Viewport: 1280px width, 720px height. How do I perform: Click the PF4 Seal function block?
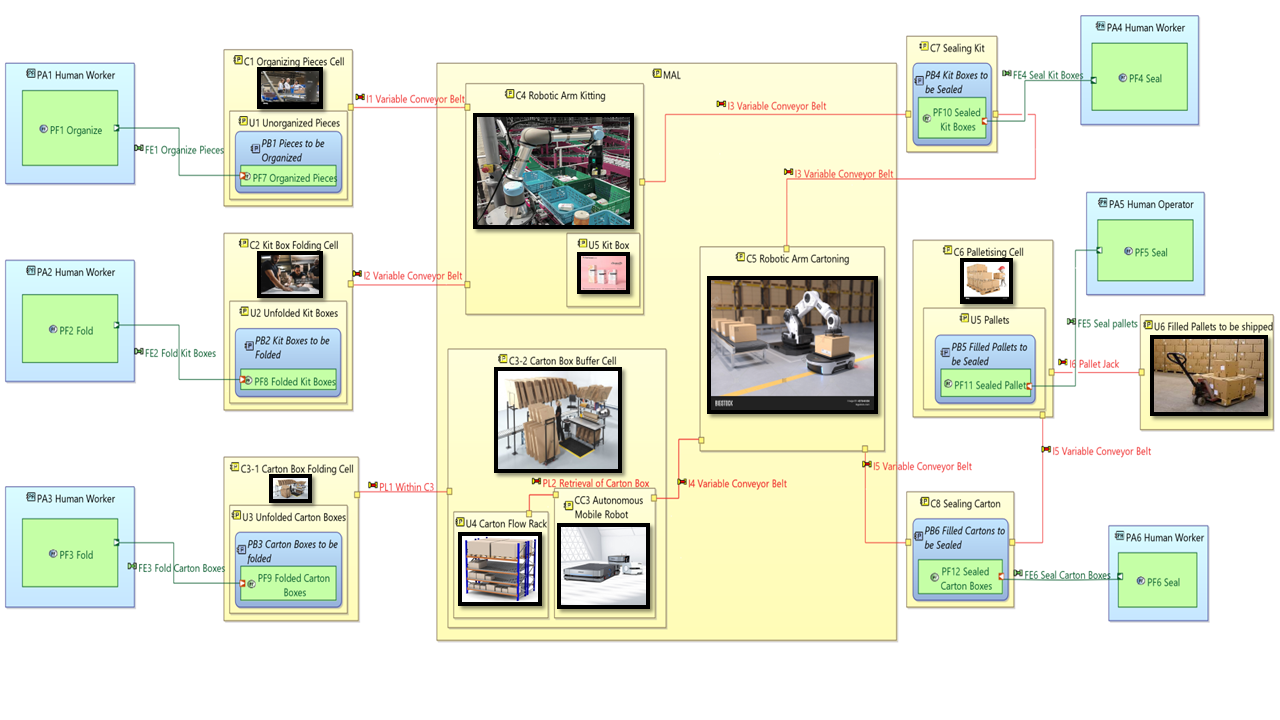(x=1139, y=77)
